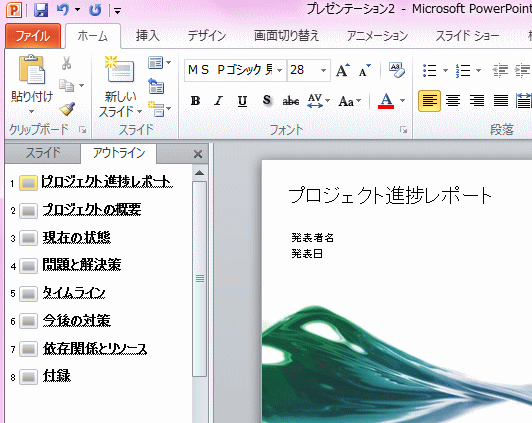Viewport: 532px width, 423px height.
Task: Open the font name MS Pゴシック dropdown
Action: (279, 71)
